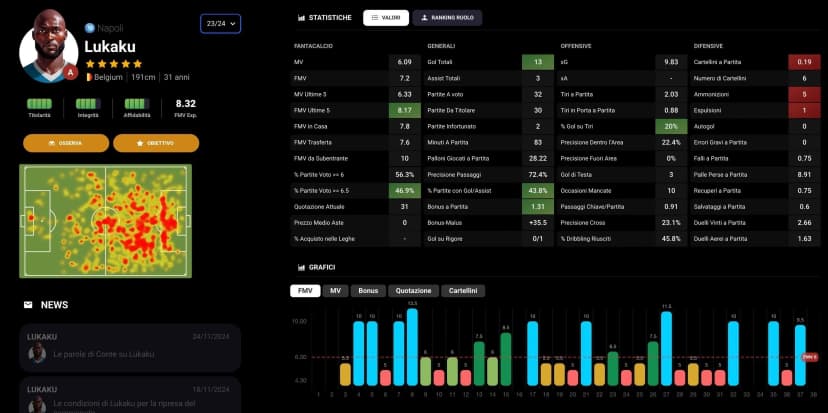828x413 pixels.
Task: Click the Integrità battery indicator
Action: pos(88,103)
